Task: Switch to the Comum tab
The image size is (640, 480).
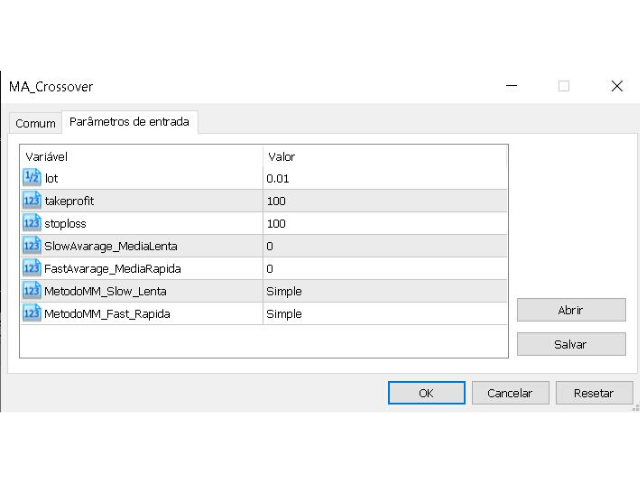Action: point(36,123)
